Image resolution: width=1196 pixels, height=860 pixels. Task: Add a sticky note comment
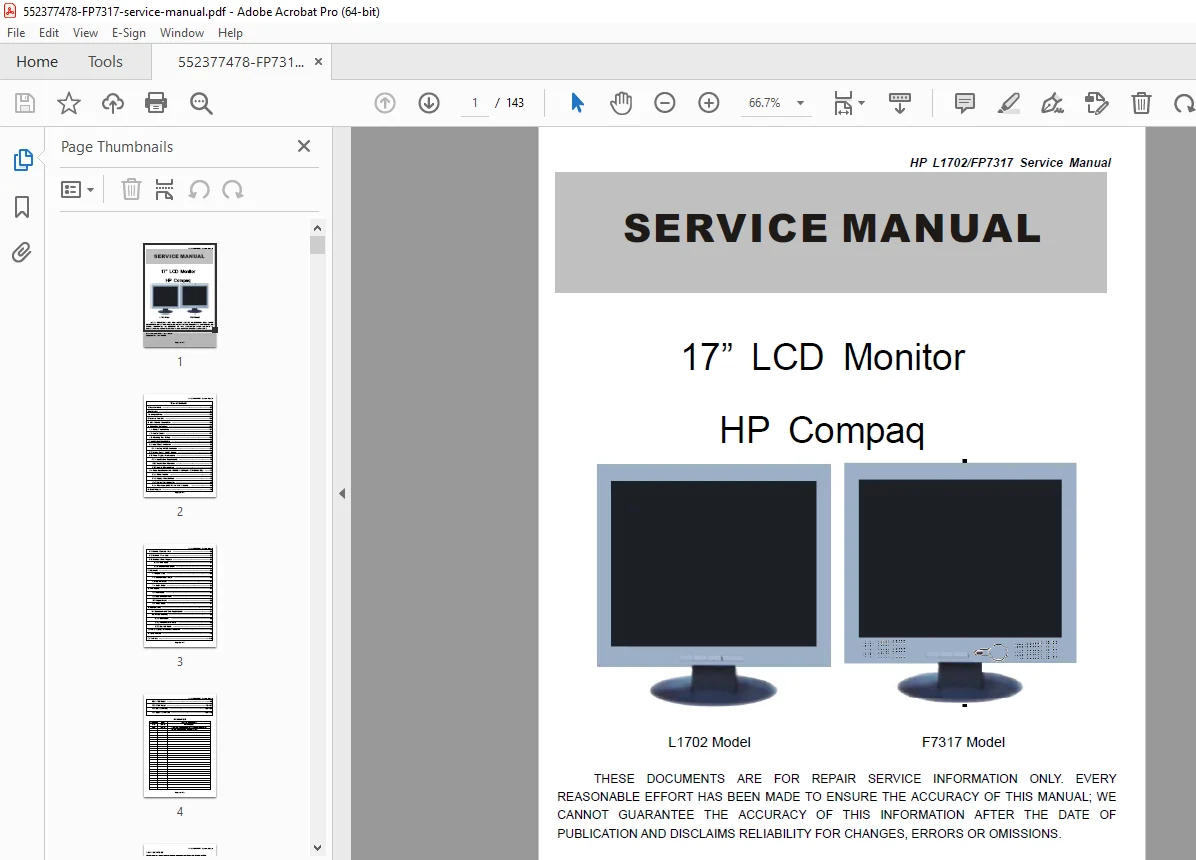(965, 103)
